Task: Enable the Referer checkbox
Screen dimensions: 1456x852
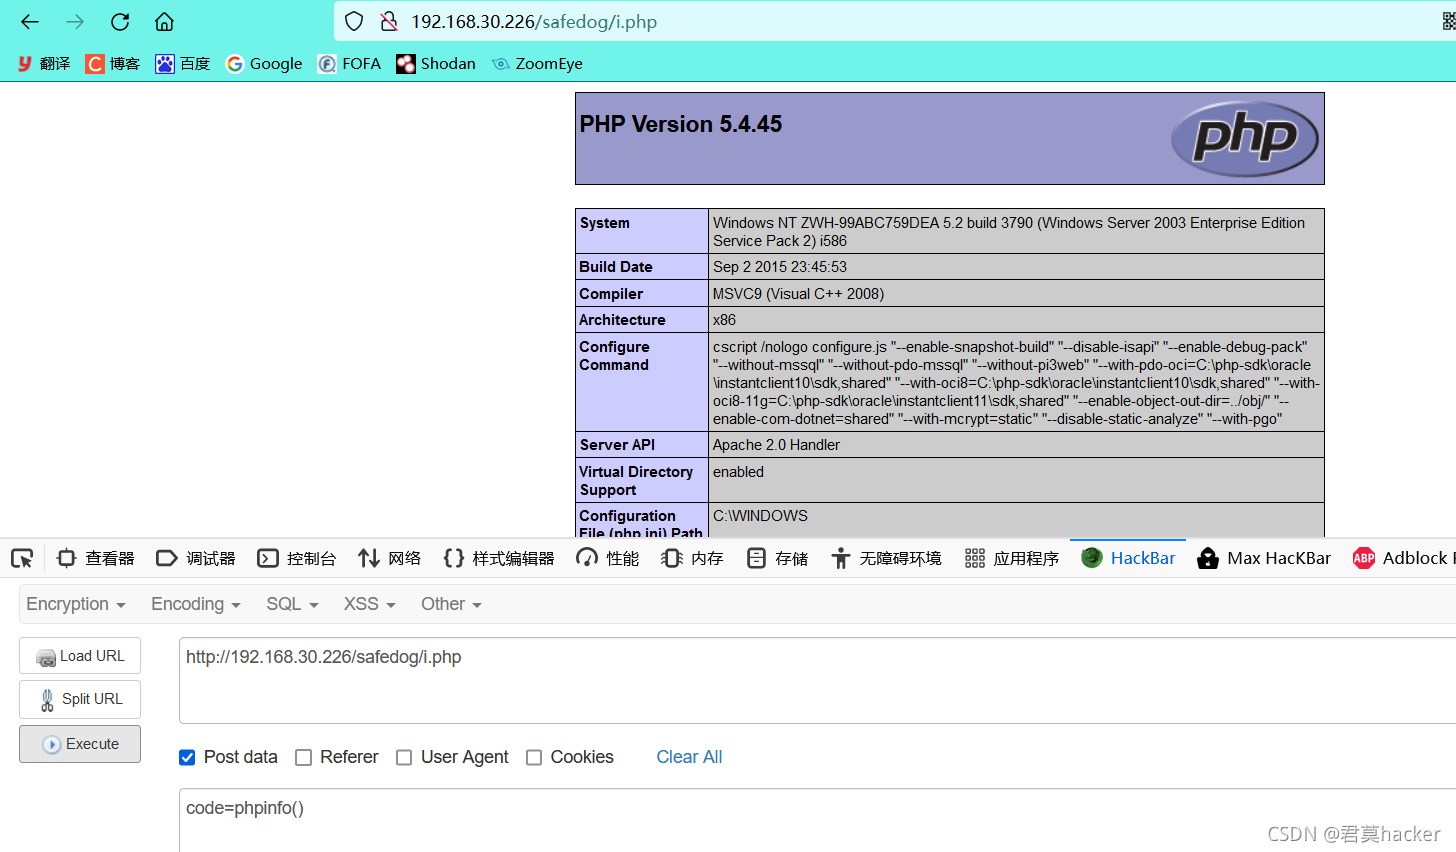Action: click(304, 757)
